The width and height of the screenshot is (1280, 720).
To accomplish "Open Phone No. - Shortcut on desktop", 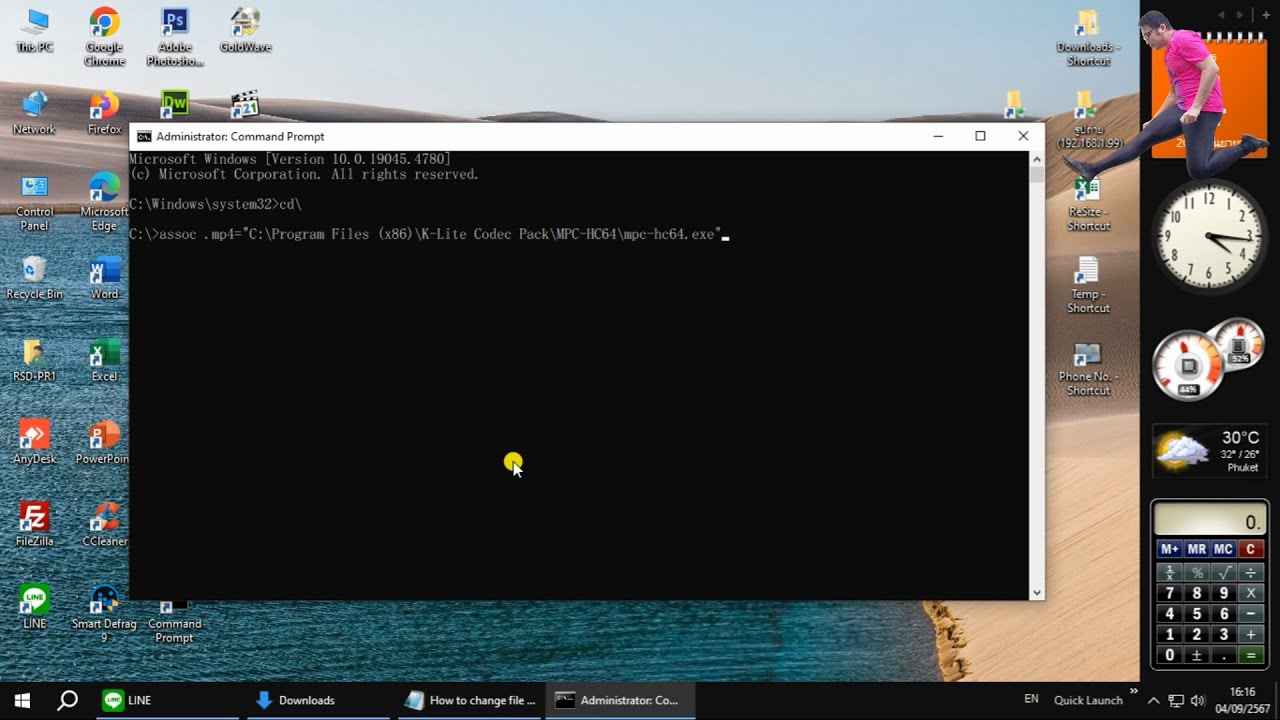I will (x=1088, y=367).
